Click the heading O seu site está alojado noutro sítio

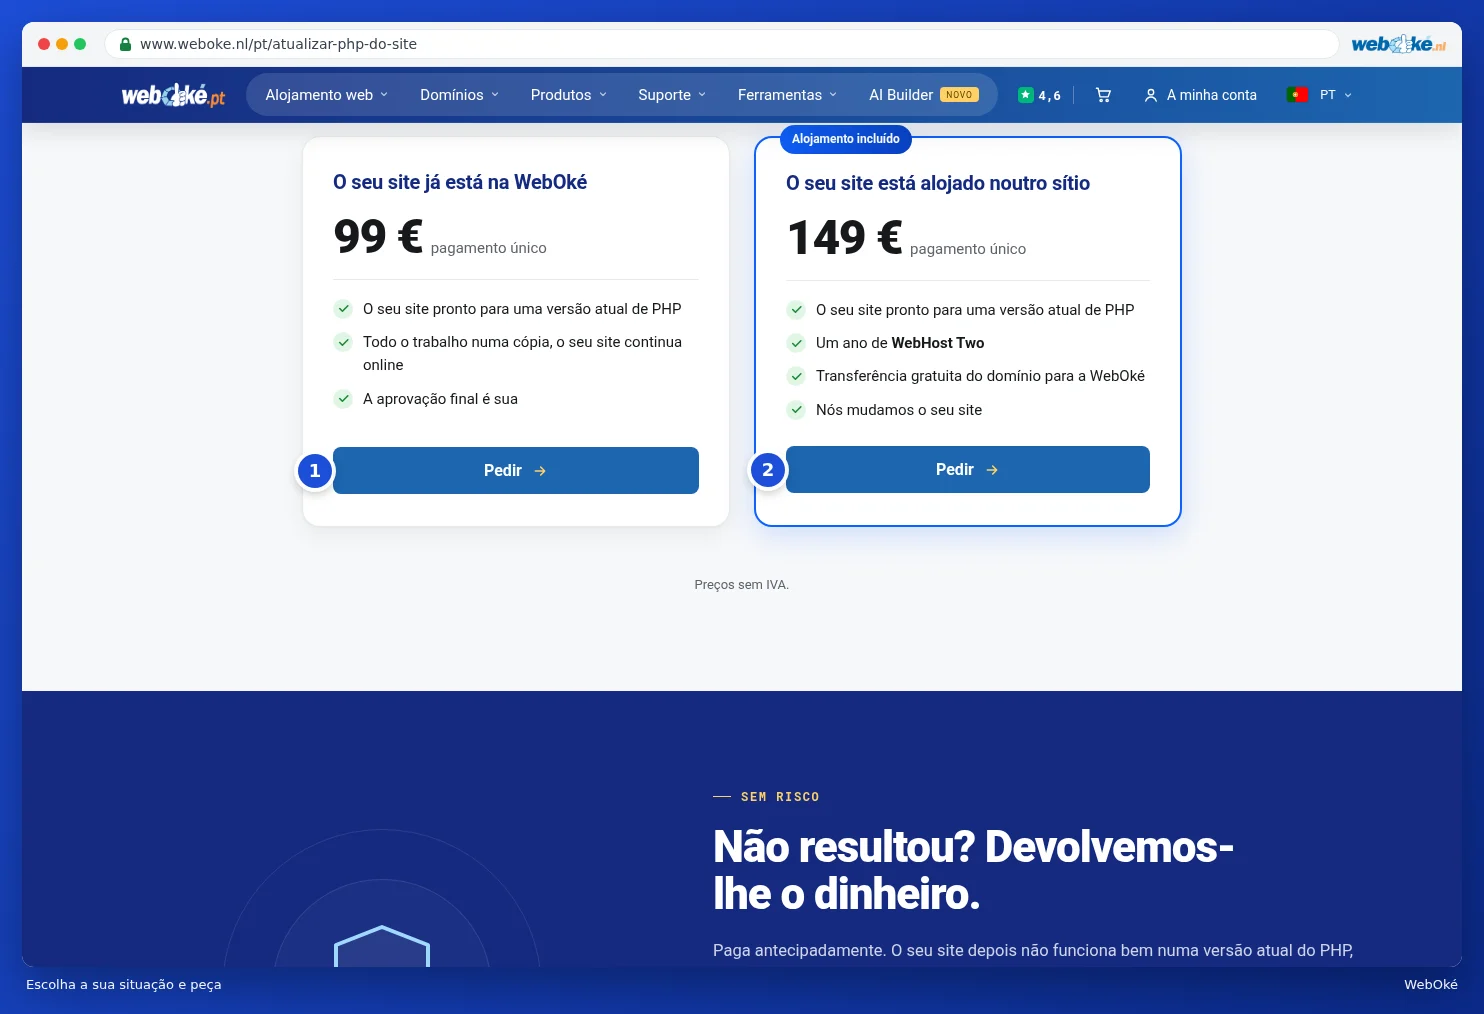[x=938, y=183]
